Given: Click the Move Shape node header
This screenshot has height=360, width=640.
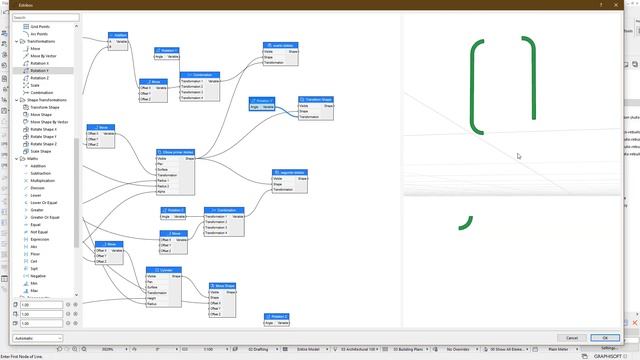Looking at the screenshot, I should click(x=222, y=286).
